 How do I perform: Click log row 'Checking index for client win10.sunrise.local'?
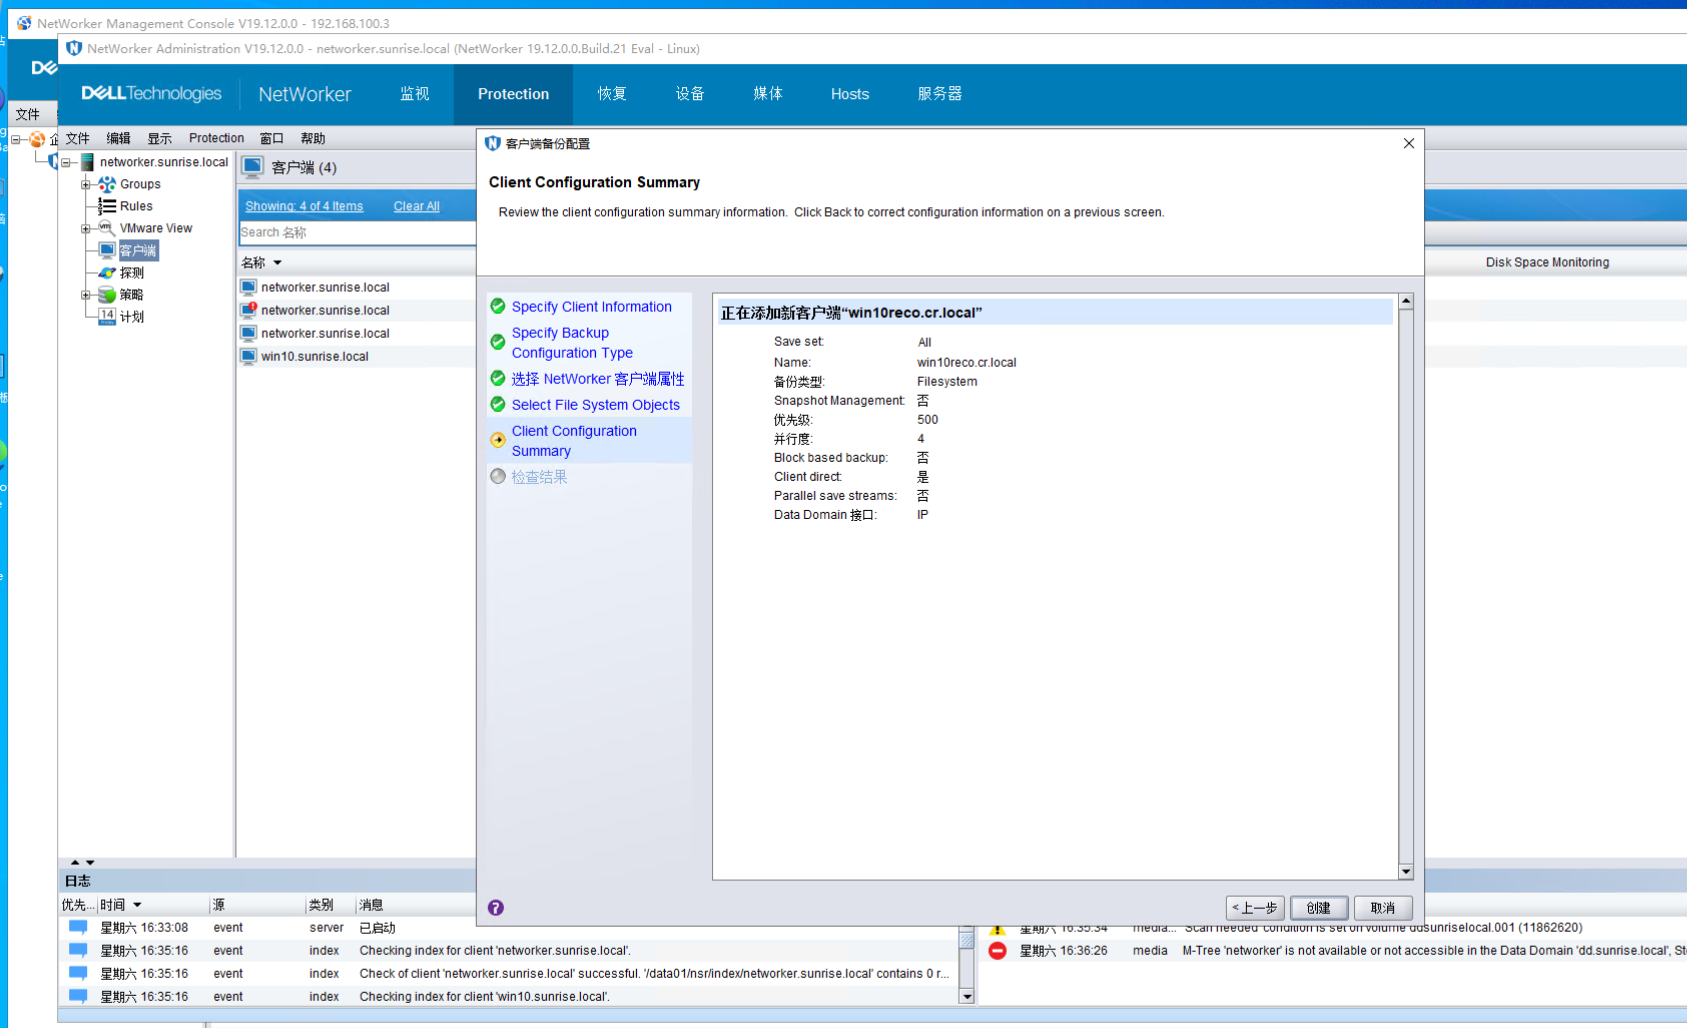509,996
